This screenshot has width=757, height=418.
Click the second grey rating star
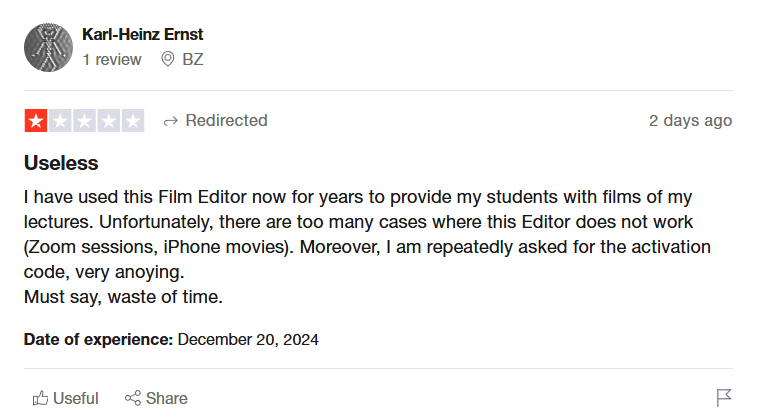click(x=60, y=121)
